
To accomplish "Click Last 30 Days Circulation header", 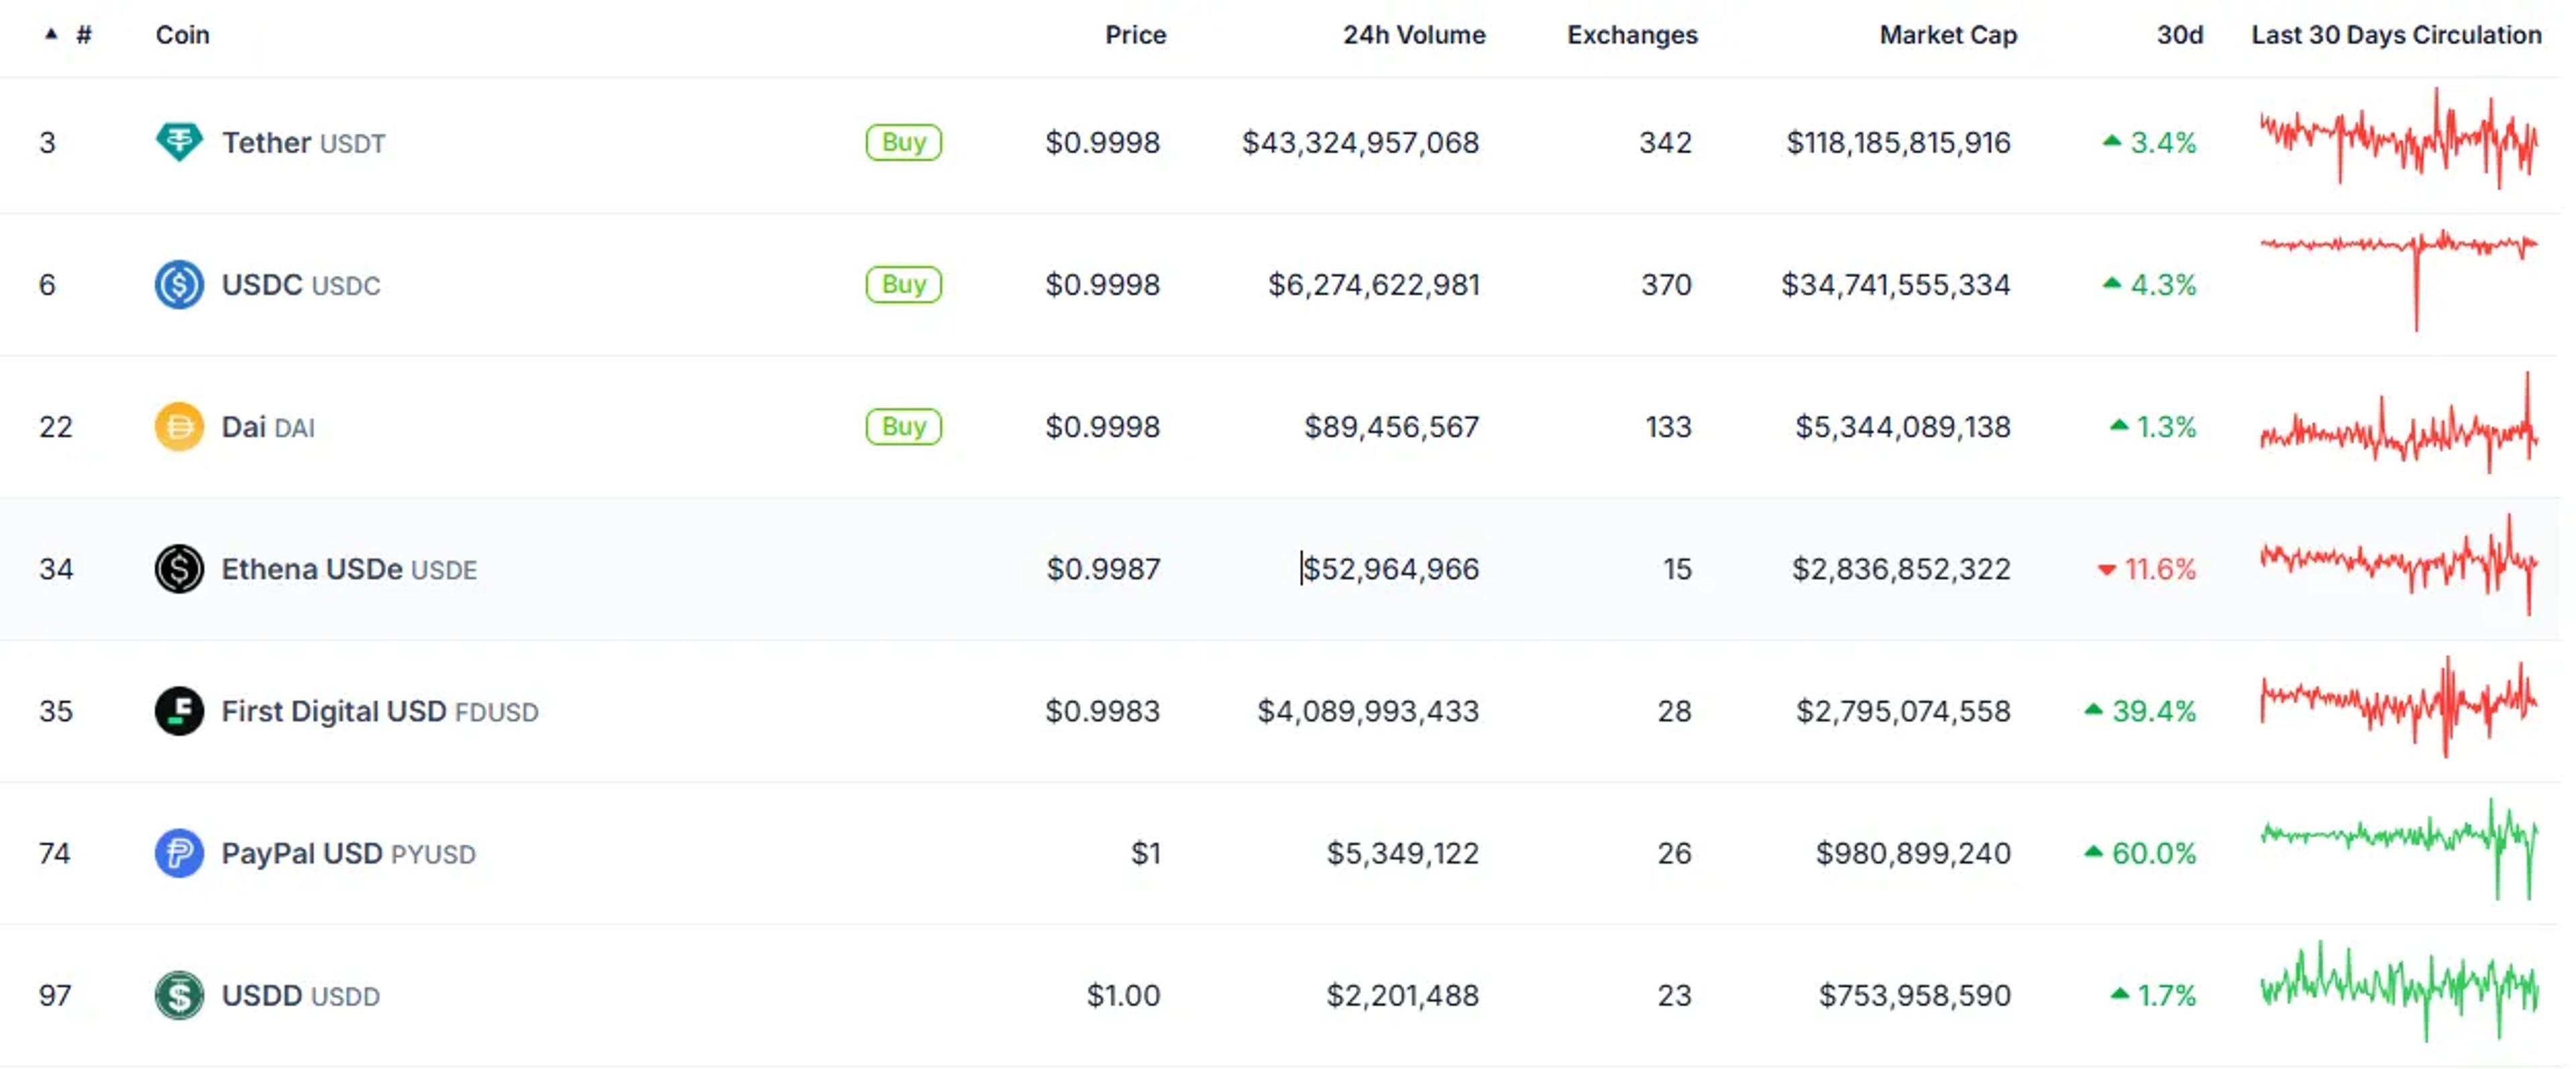I will point(2396,35).
